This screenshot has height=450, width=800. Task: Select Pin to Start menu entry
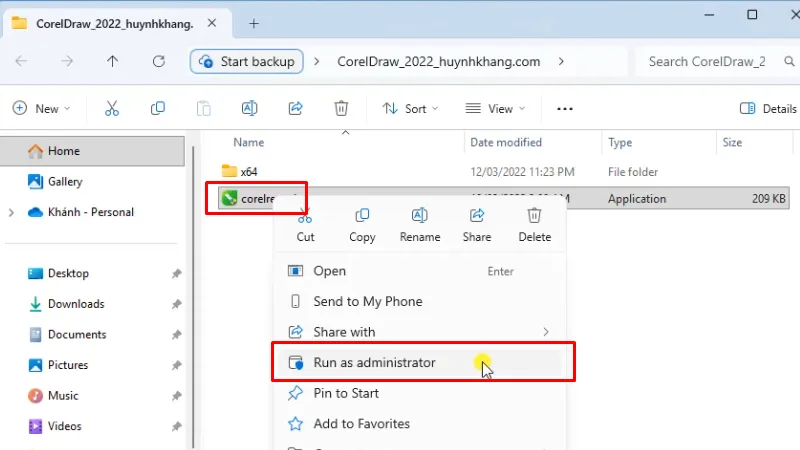346,393
